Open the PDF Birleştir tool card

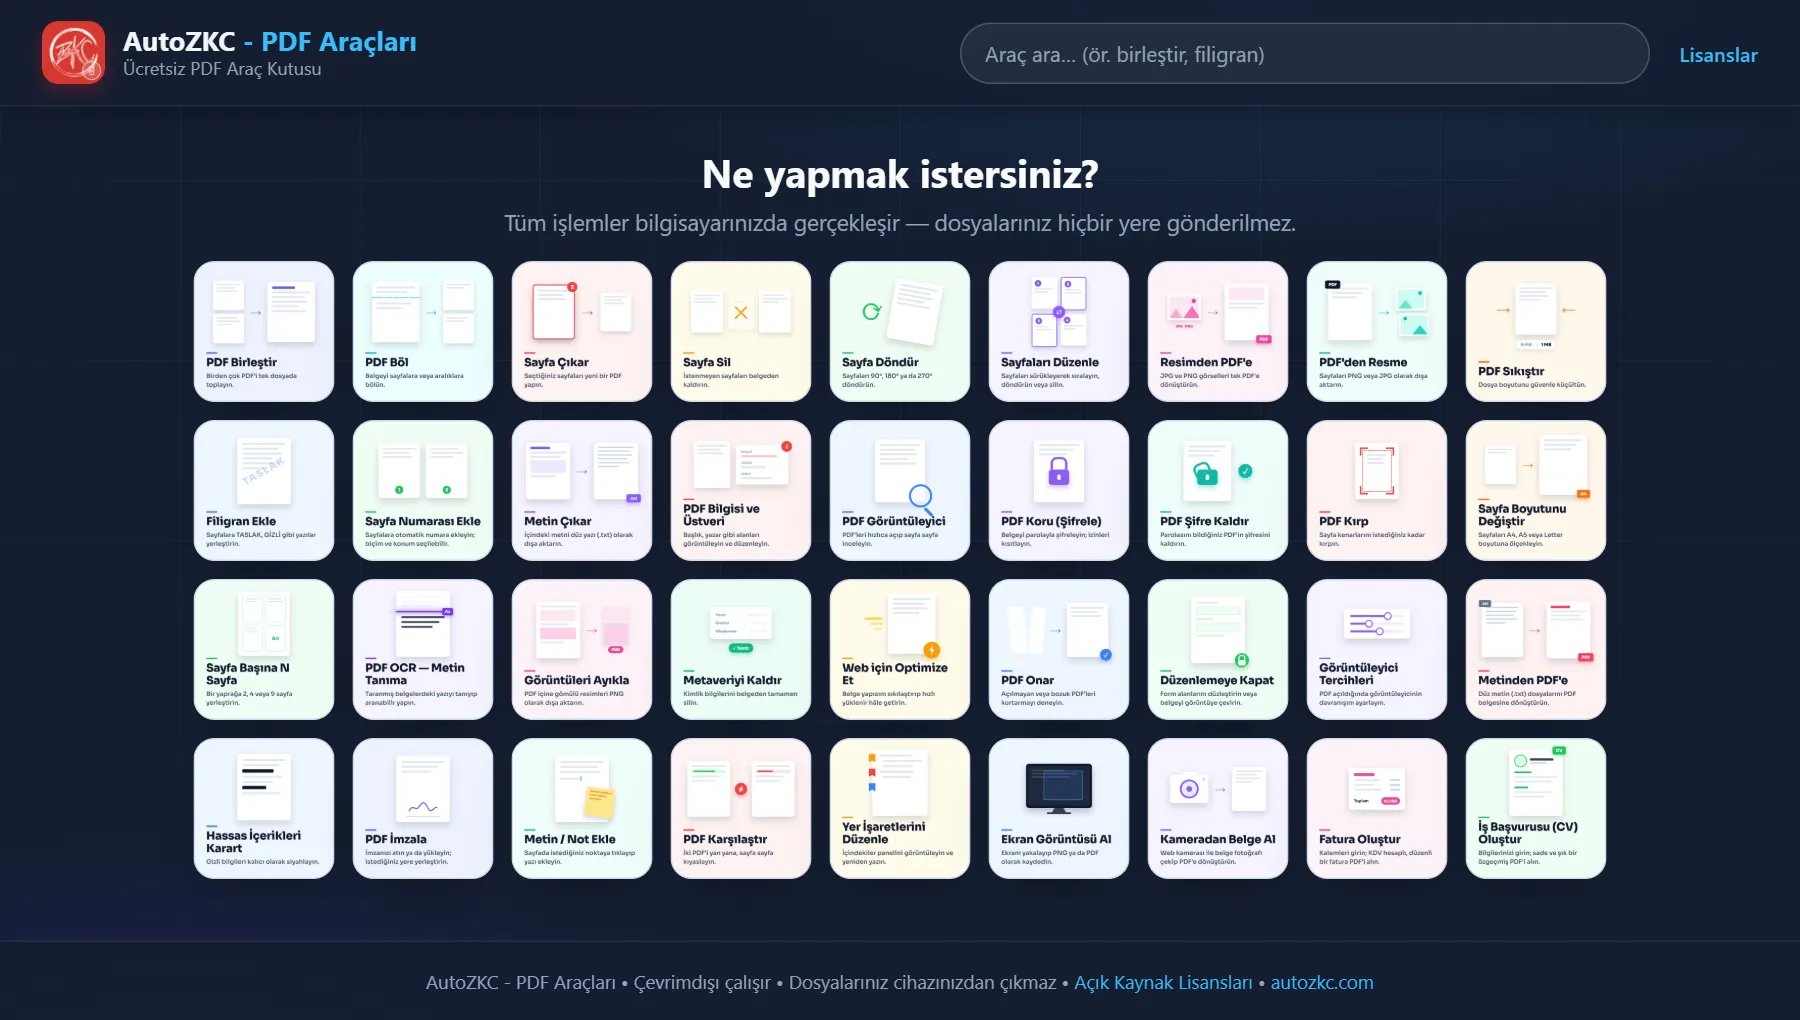264,332
